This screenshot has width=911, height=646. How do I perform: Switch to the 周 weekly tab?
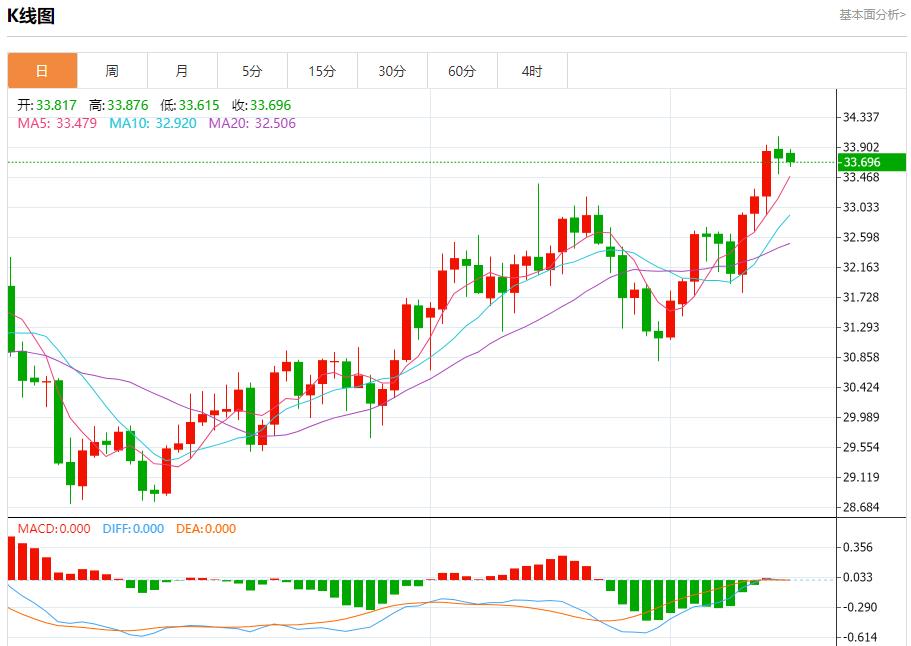(x=112, y=71)
